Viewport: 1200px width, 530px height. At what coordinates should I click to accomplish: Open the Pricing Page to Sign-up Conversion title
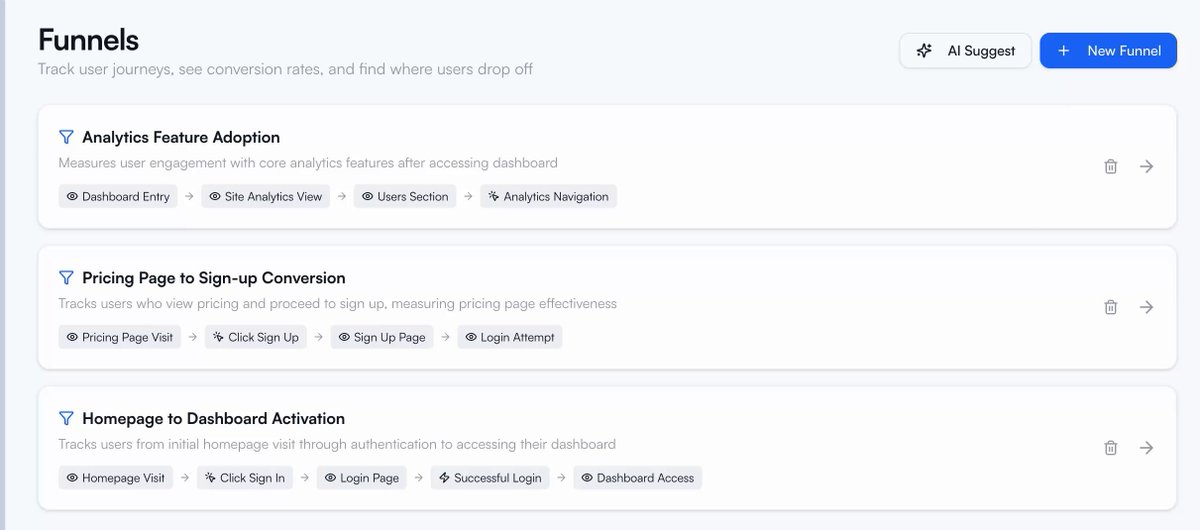(x=214, y=278)
